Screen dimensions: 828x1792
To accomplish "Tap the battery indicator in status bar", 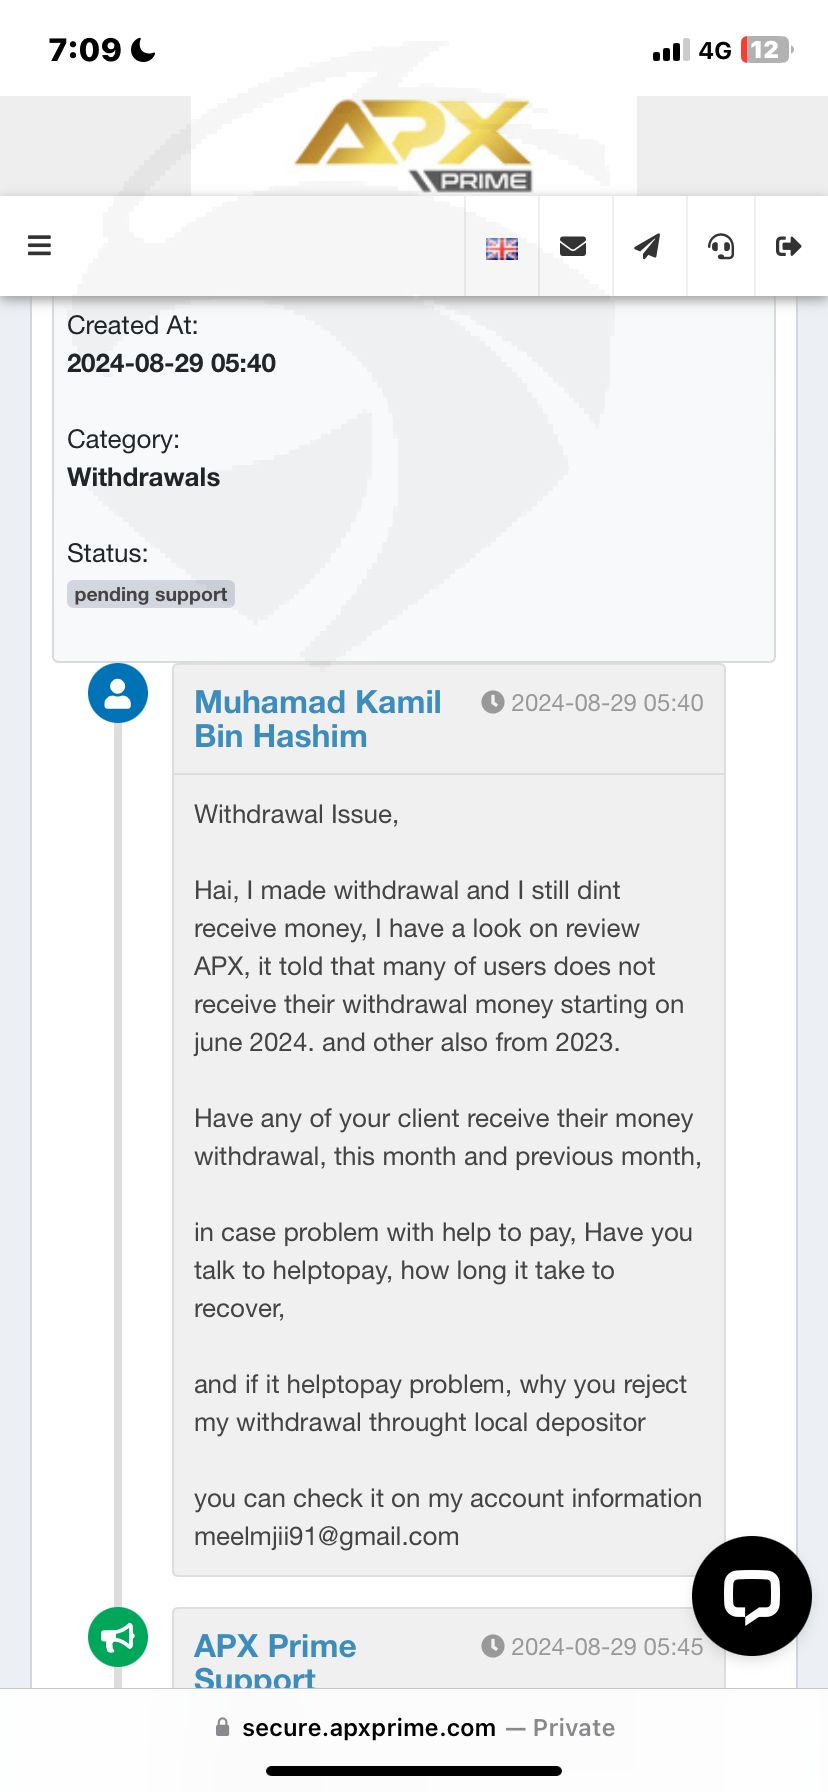I will coord(766,50).
